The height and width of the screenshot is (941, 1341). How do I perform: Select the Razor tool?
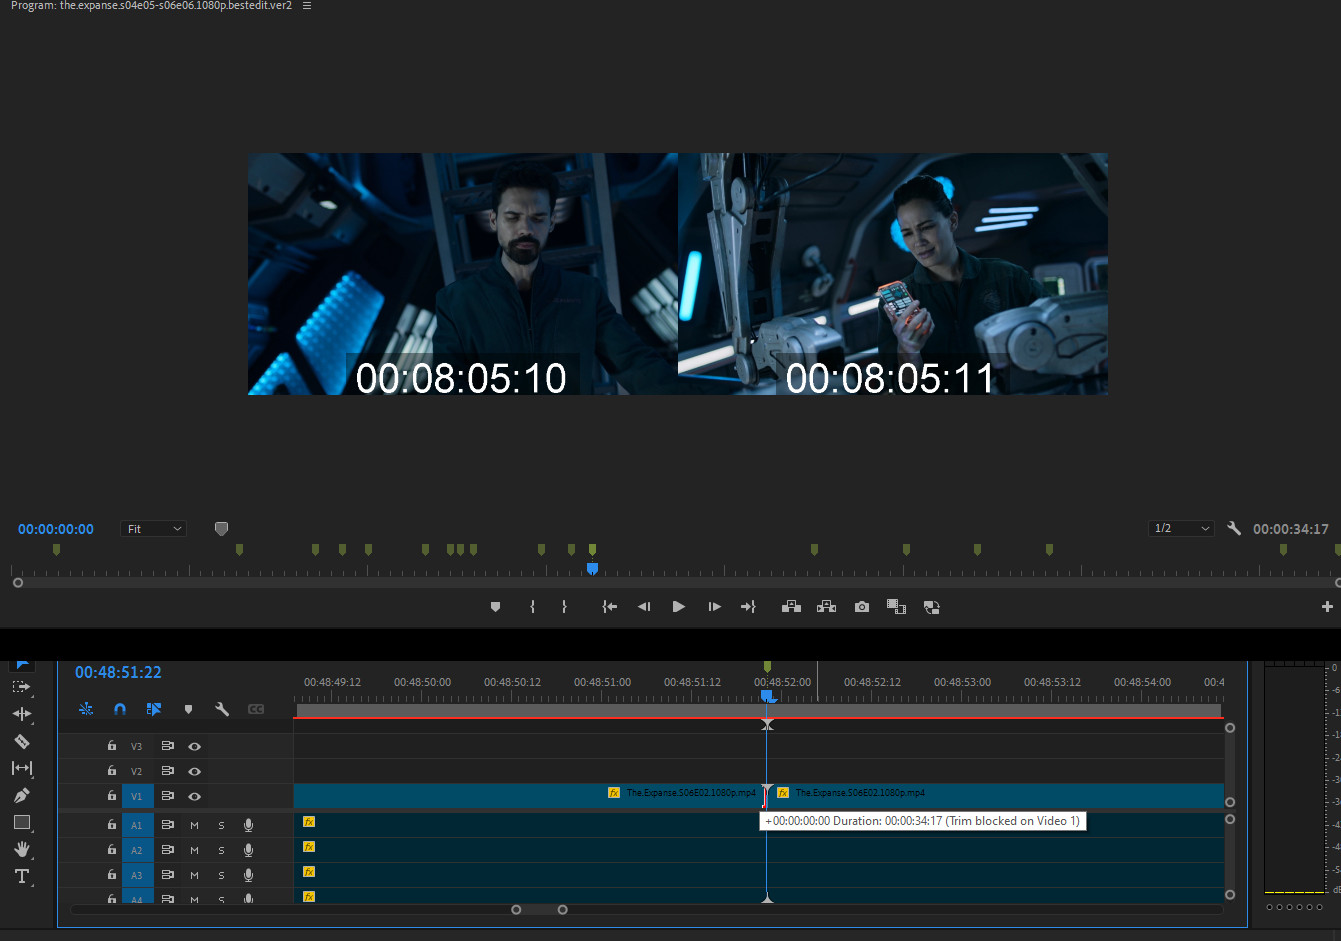tap(22, 741)
